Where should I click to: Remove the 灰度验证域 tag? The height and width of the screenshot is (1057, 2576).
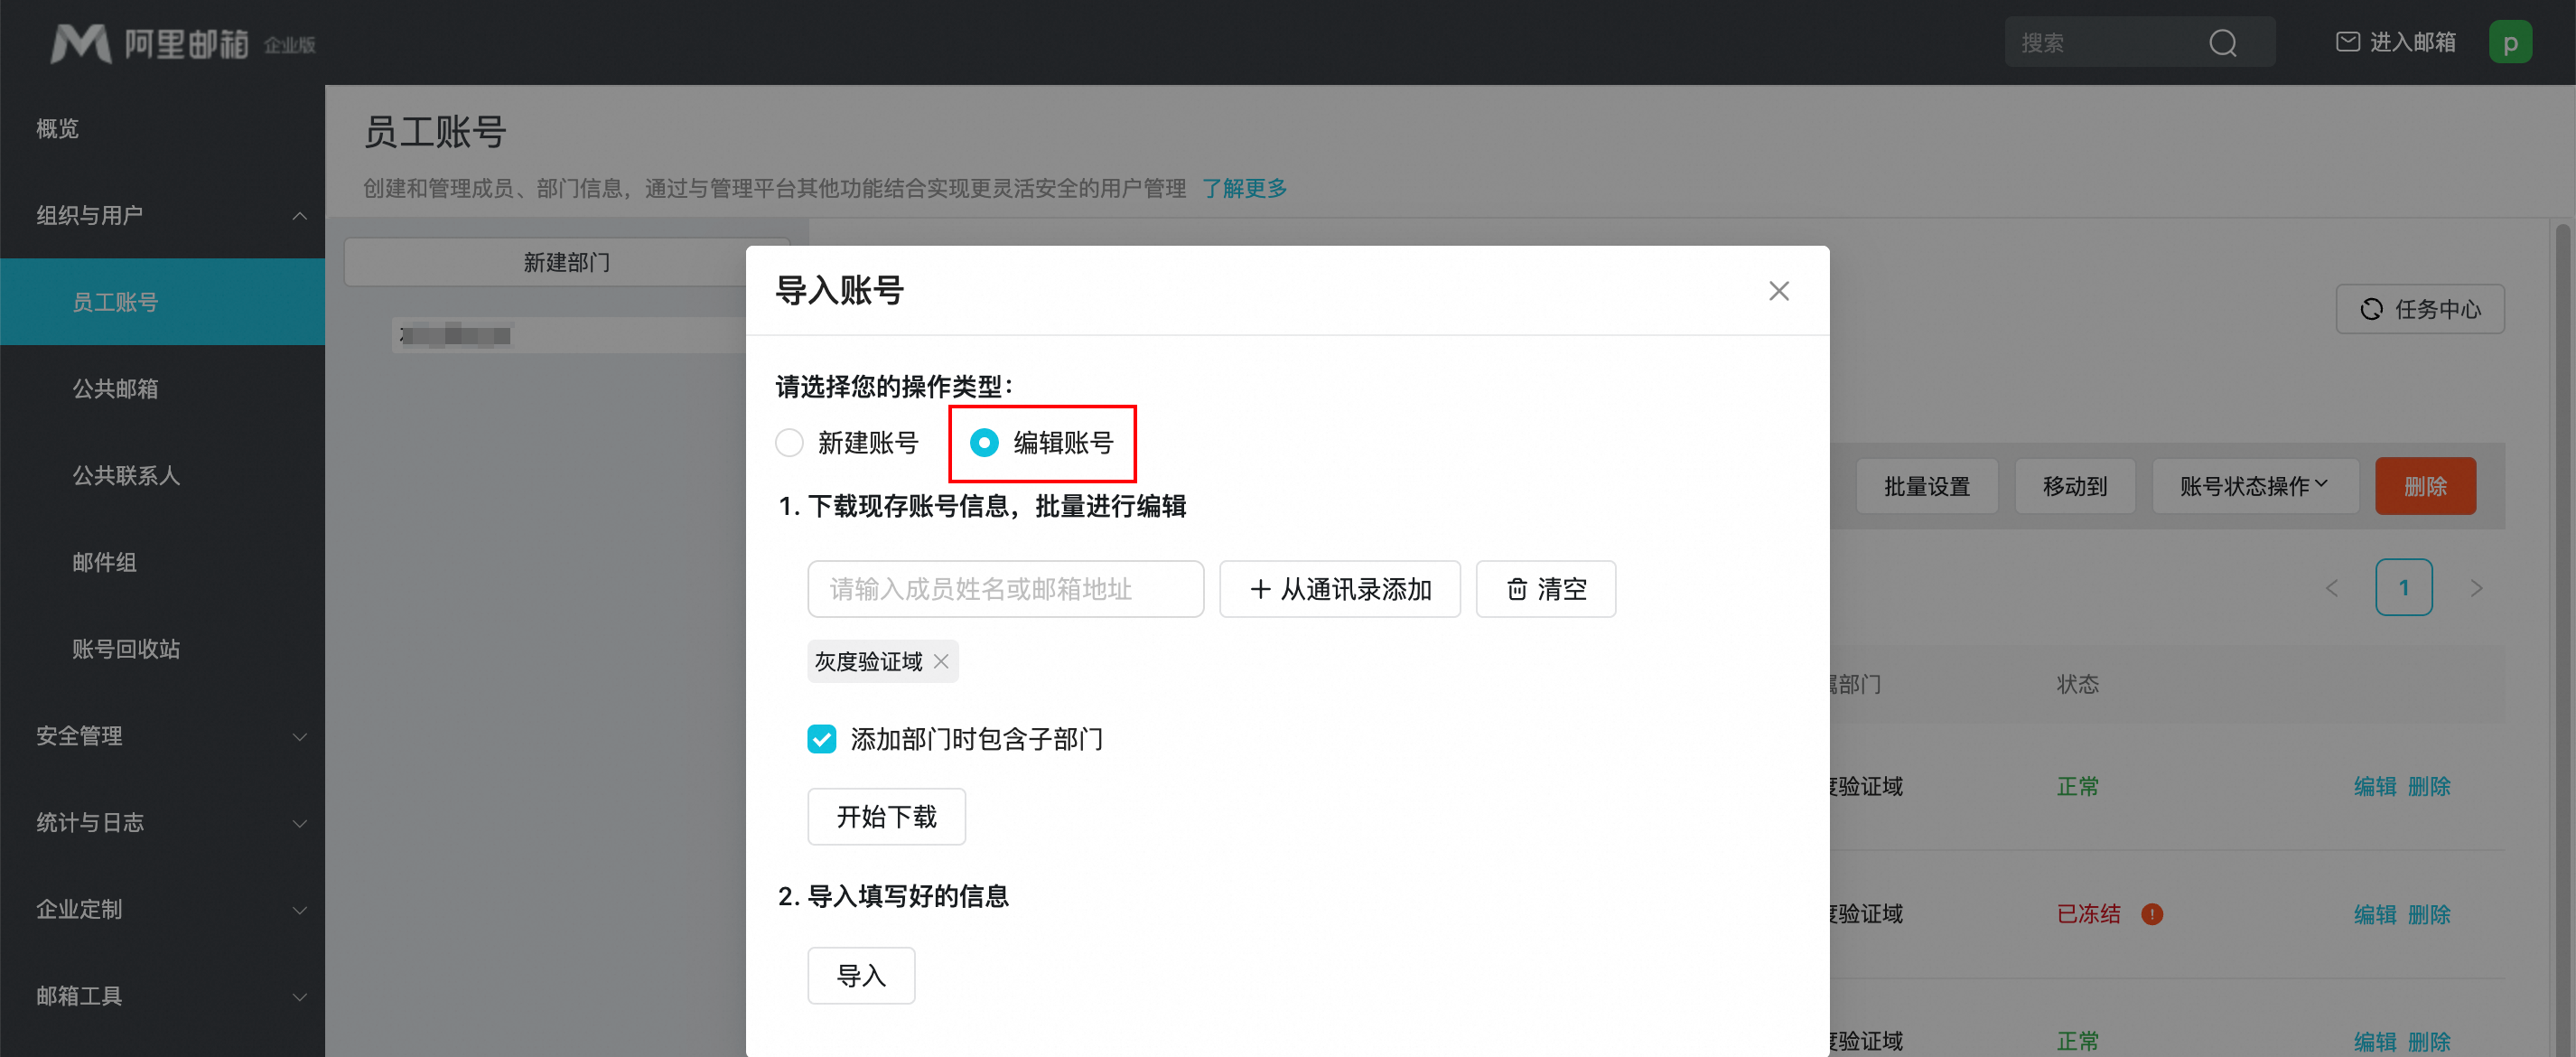tap(941, 661)
